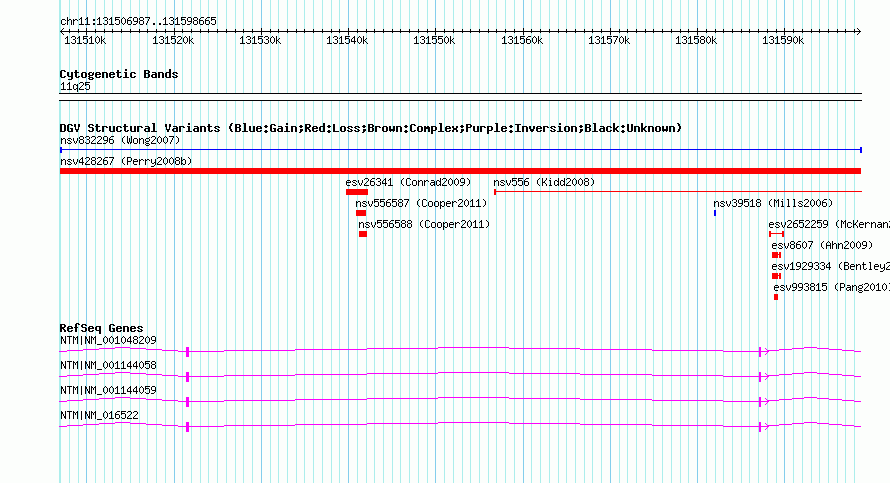
Task: Open esv993815 (Pang2010) variant label
Action: (832, 287)
